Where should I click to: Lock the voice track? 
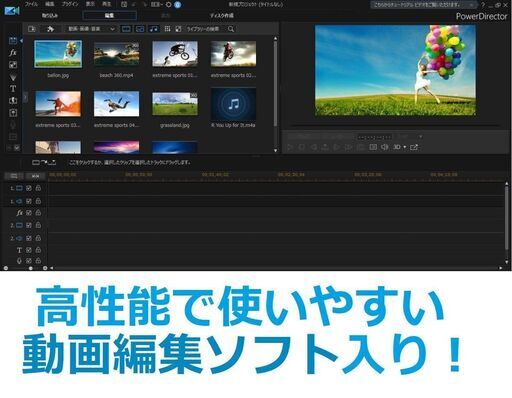pyautogui.click(x=38, y=260)
